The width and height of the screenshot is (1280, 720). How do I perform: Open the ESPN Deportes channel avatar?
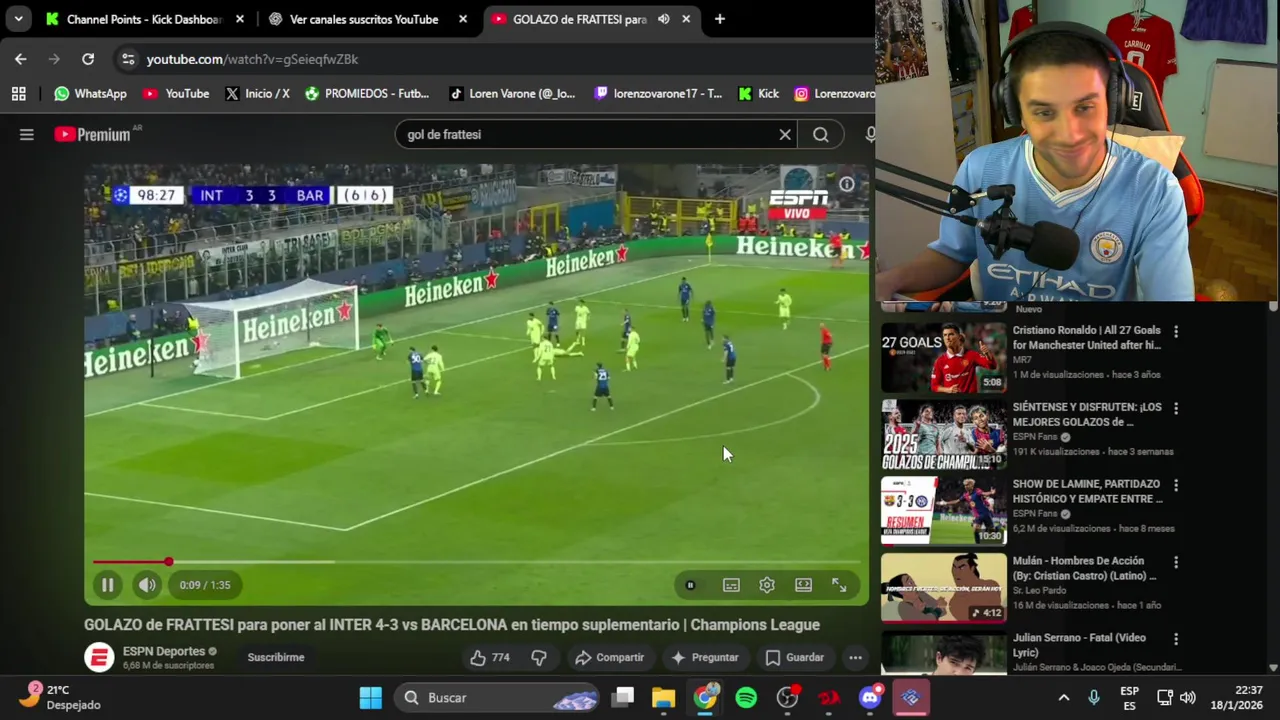[x=99, y=657]
